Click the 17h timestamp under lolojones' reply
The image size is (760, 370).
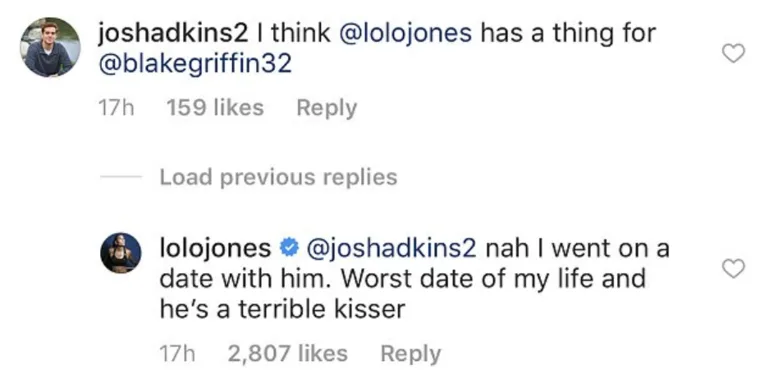tap(177, 354)
